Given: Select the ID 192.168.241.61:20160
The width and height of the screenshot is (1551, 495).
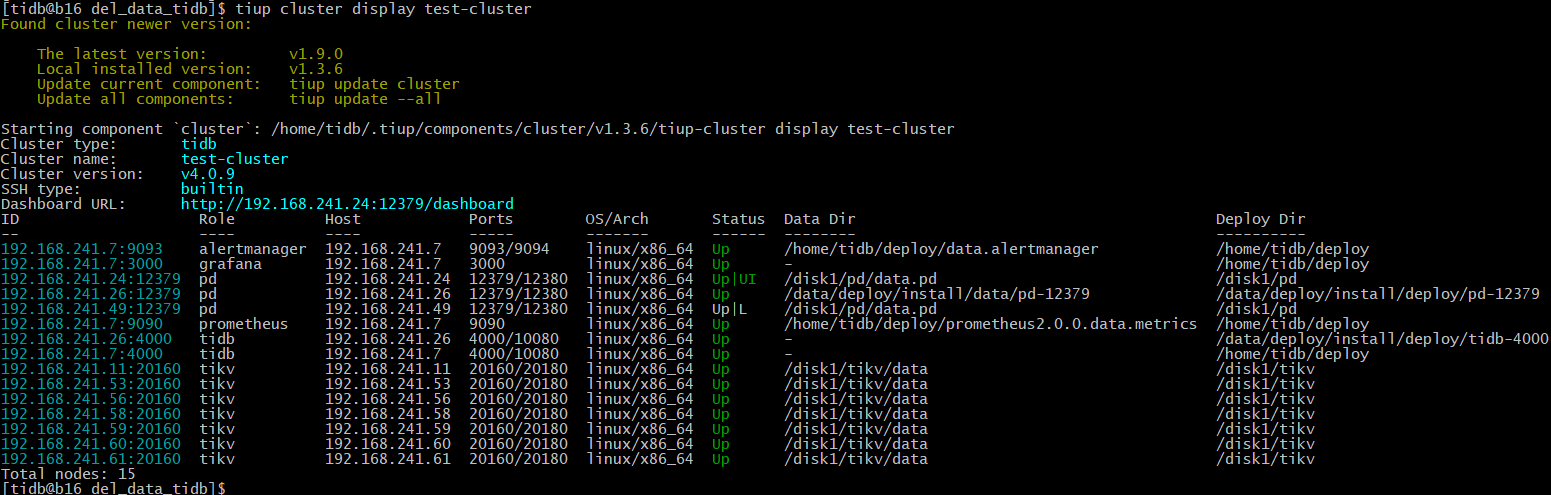Looking at the screenshot, I should [x=91, y=459].
